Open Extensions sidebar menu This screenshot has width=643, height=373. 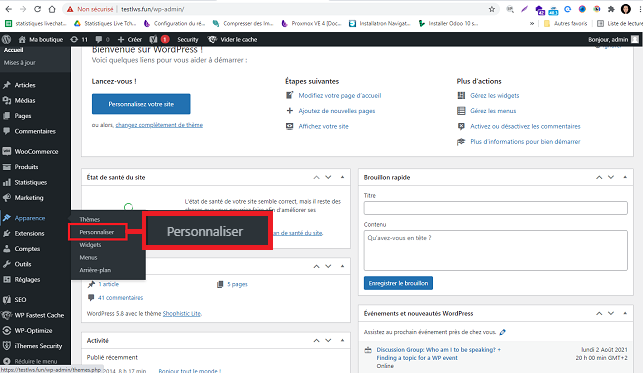coord(29,233)
